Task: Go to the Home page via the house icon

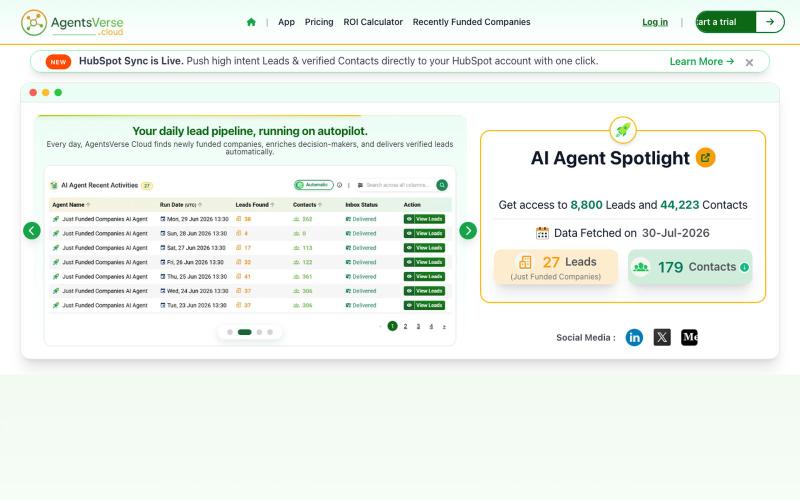Action: tap(251, 22)
